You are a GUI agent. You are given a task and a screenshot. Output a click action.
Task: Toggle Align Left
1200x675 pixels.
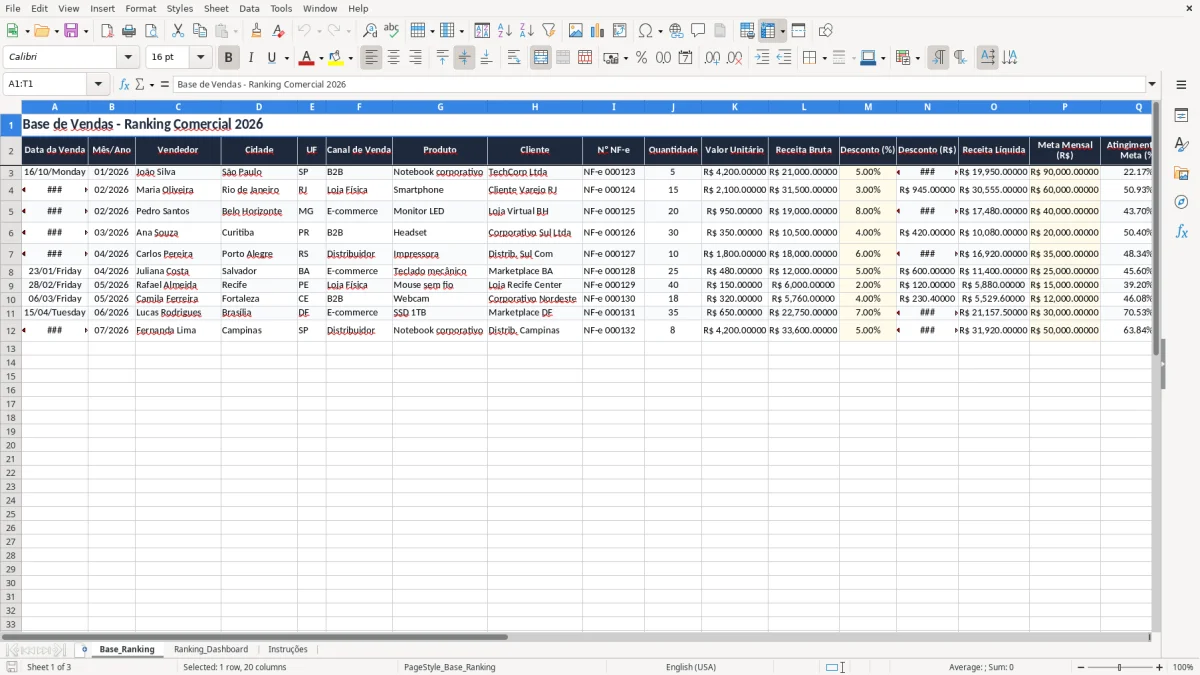[x=372, y=58]
